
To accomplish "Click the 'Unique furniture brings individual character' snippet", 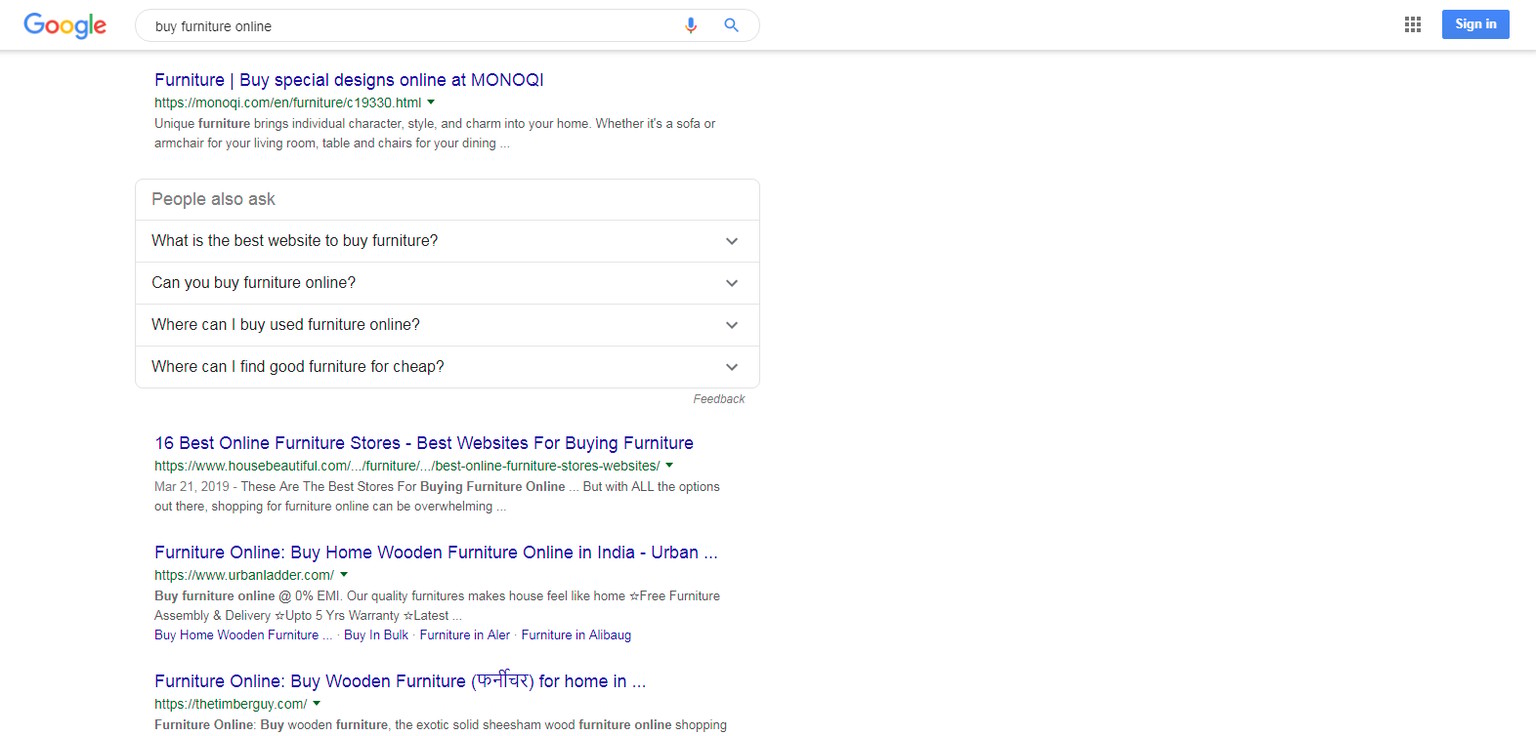I will [x=435, y=134].
